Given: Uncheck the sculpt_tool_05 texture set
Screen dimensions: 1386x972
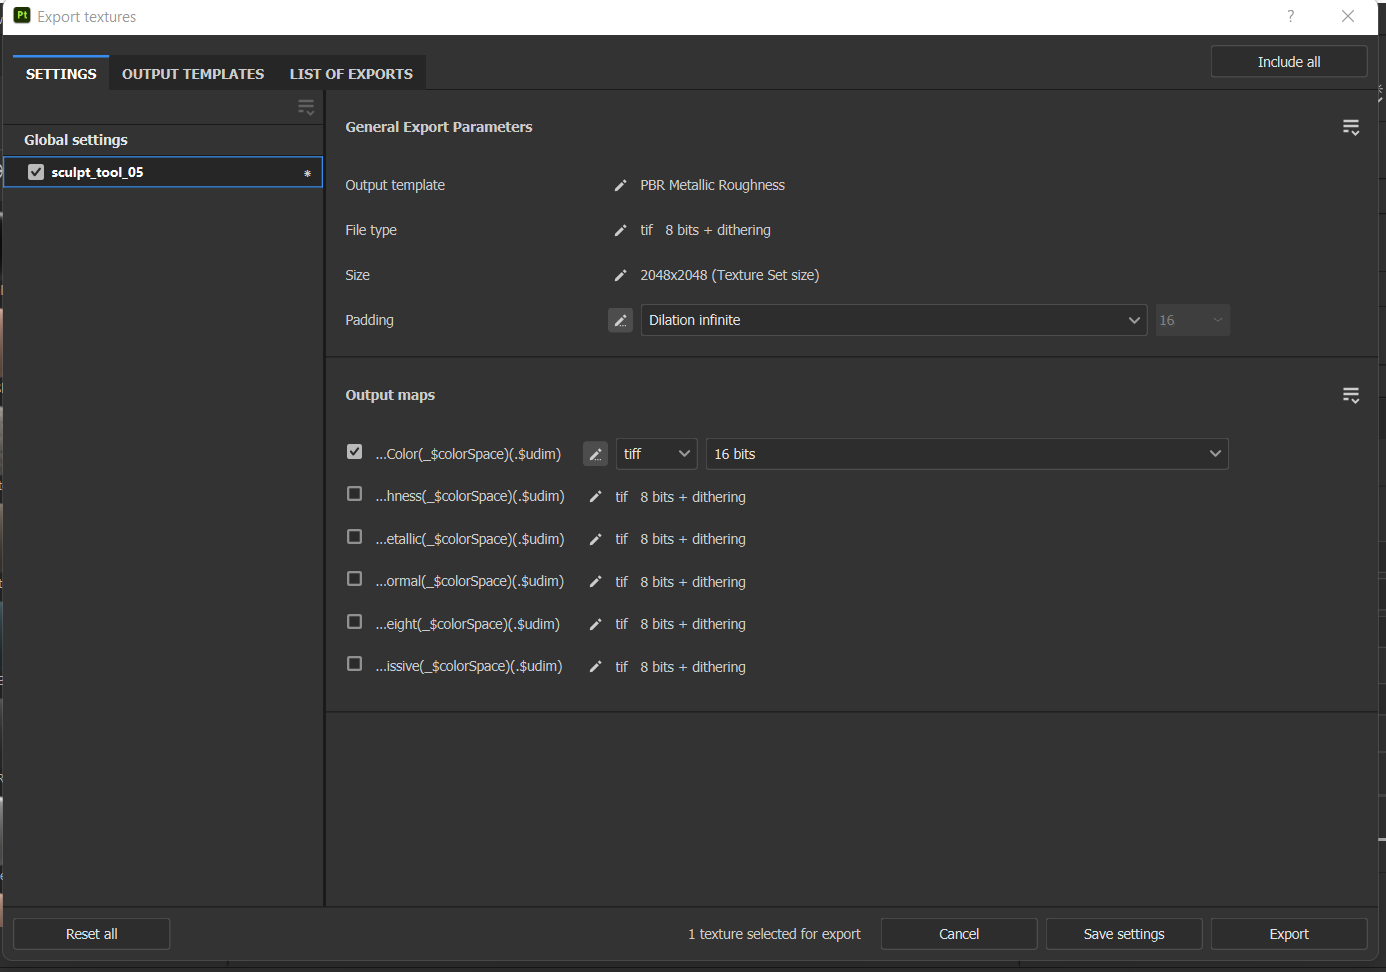Looking at the screenshot, I should pyautogui.click(x=36, y=171).
